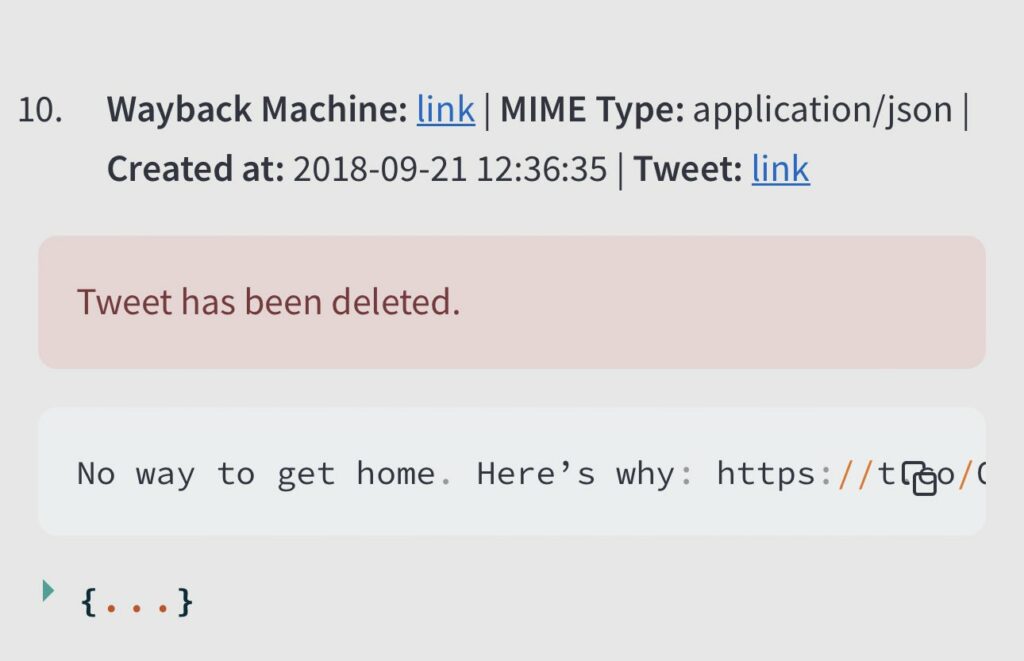The width and height of the screenshot is (1024, 661).
Task: Open the Wayback Machine link
Action: 445,108
